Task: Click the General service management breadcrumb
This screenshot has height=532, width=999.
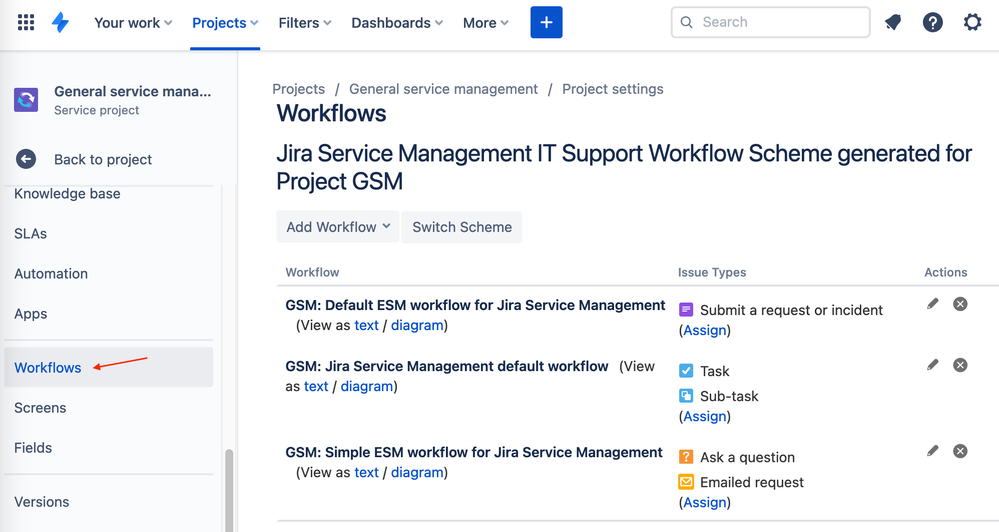Action: tap(443, 89)
